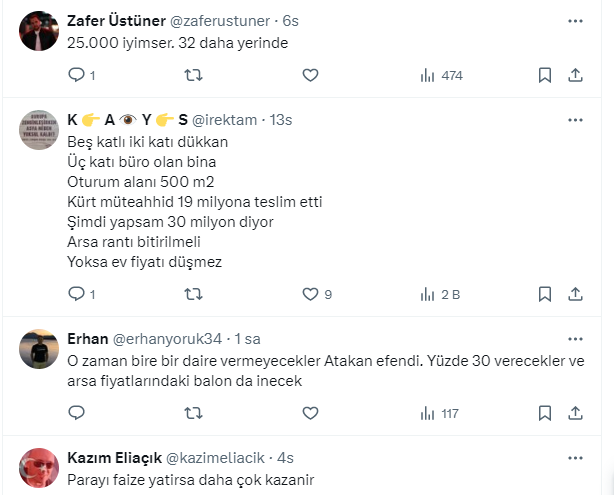Screen dimensions: 614x495
Task: Open more options on Zafer Üstüner's tweet
Action: 575,21
